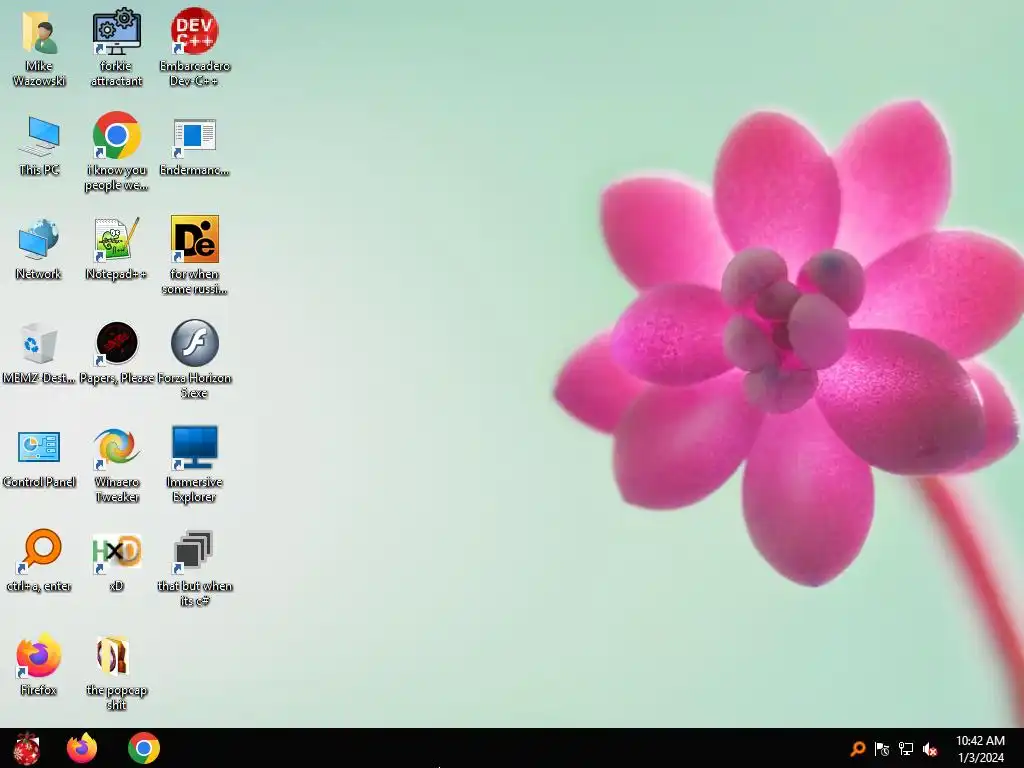Open the forkie attractant shortcut
The height and width of the screenshot is (768, 1024).
pos(116,32)
